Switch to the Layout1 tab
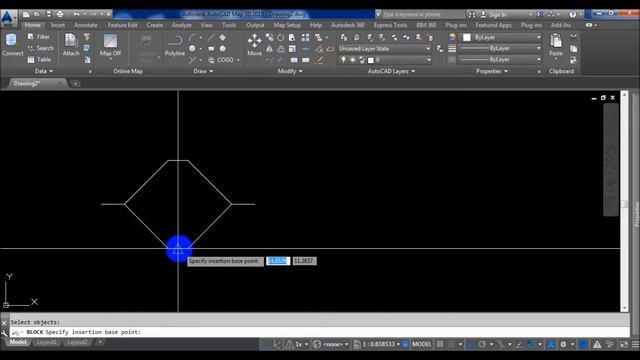The image size is (640, 360). point(47,342)
